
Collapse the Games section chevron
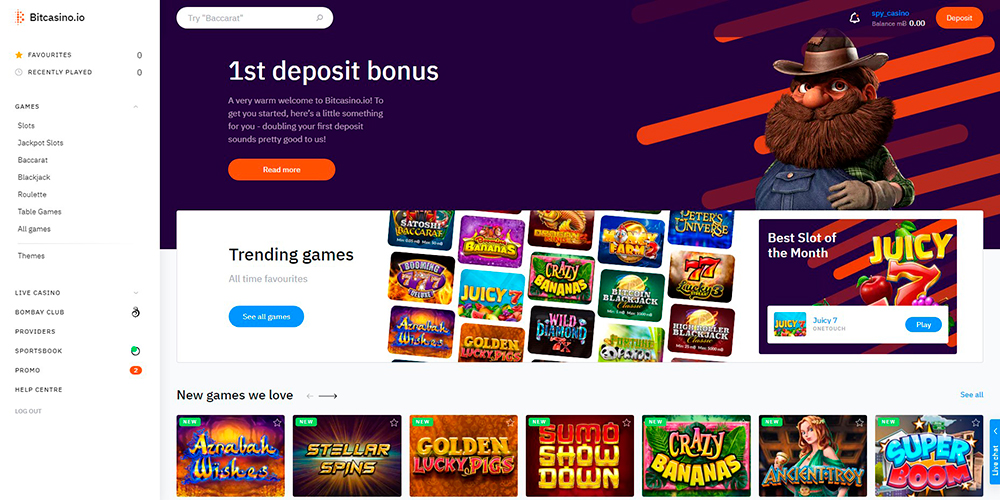click(135, 107)
